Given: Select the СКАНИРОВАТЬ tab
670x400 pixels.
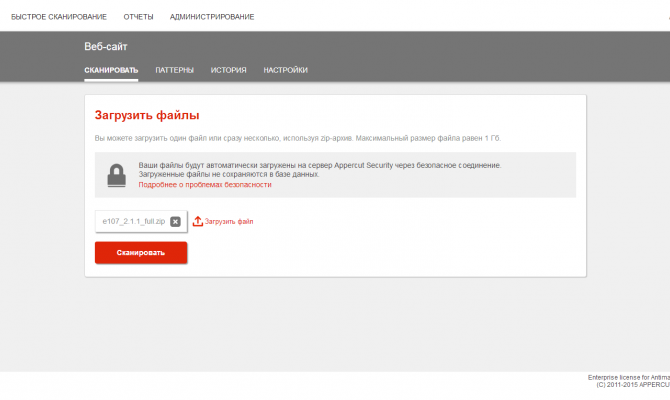Looking at the screenshot, I should click(x=111, y=70).
